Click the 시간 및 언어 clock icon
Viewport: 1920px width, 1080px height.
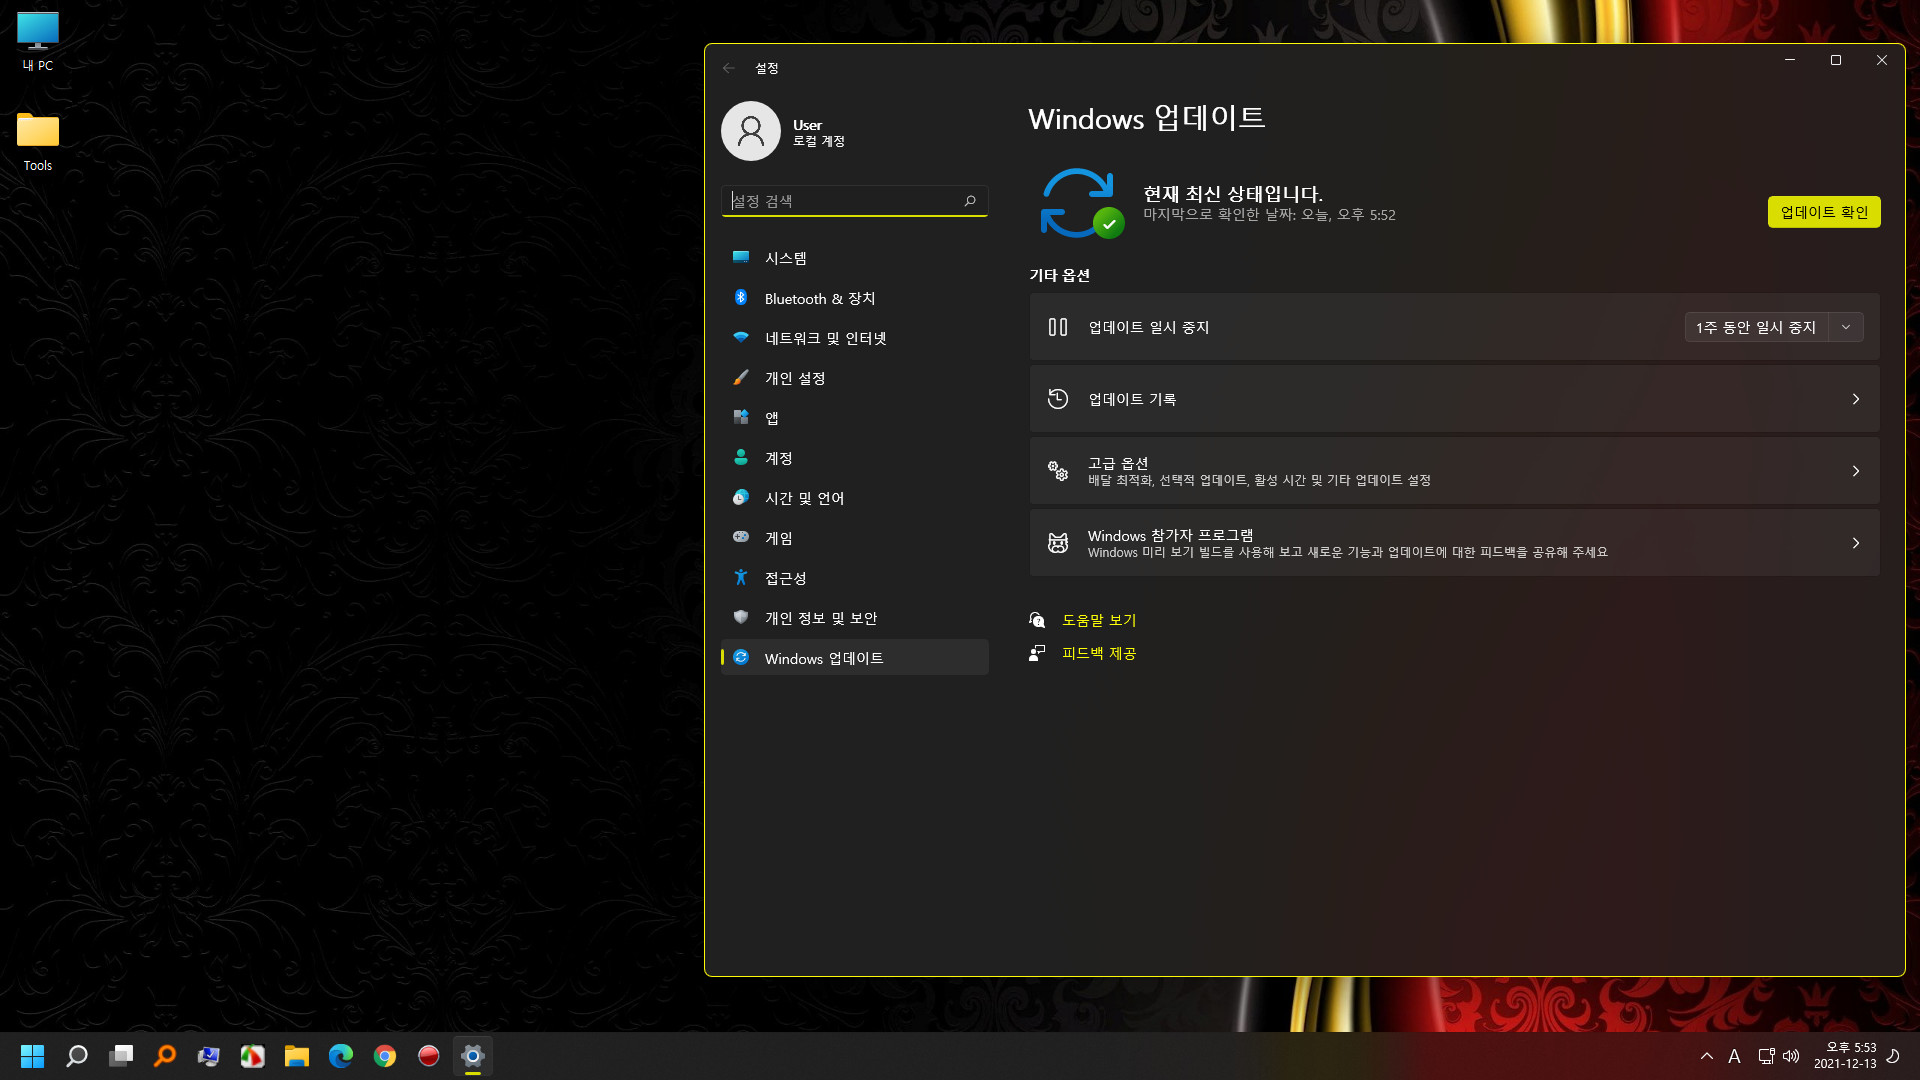pyautogui.click(x=741, y=497)
